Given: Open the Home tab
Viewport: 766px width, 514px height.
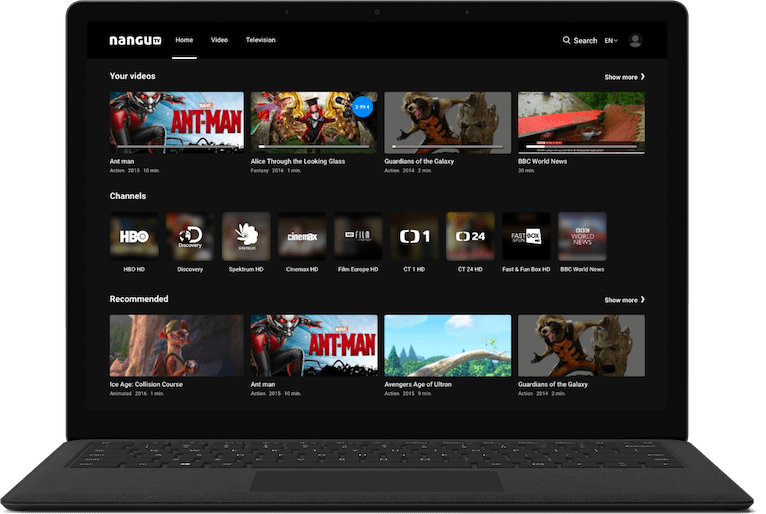Looking at the screenshot, I should tap(184, 40).
